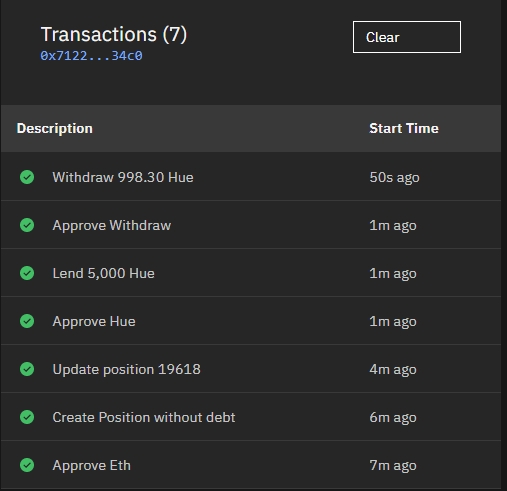Screen dimensions: 507x491
Task: Click the 6m ago start time
Action: (393, 417)
